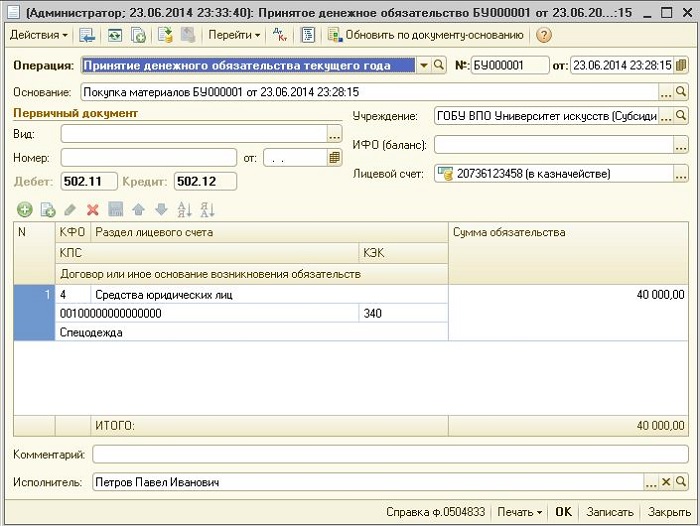Click the 40 000,00 sum cell in row 1

pos(568,313)
